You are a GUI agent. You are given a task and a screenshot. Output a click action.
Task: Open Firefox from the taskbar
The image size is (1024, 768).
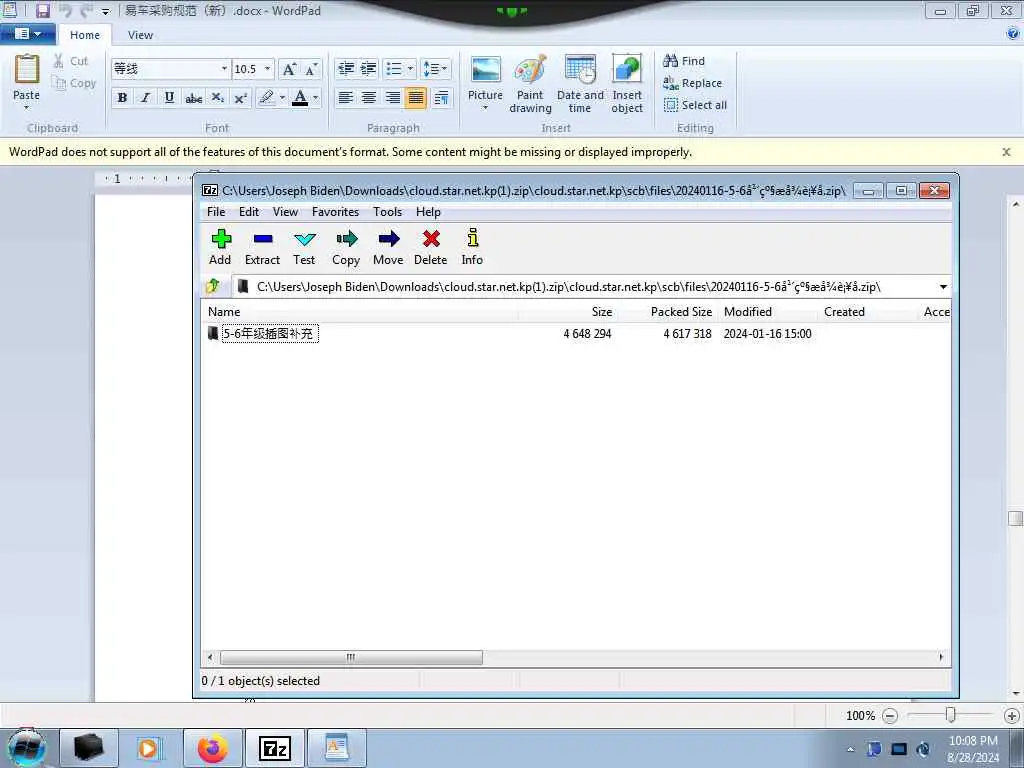click(213, 748)
